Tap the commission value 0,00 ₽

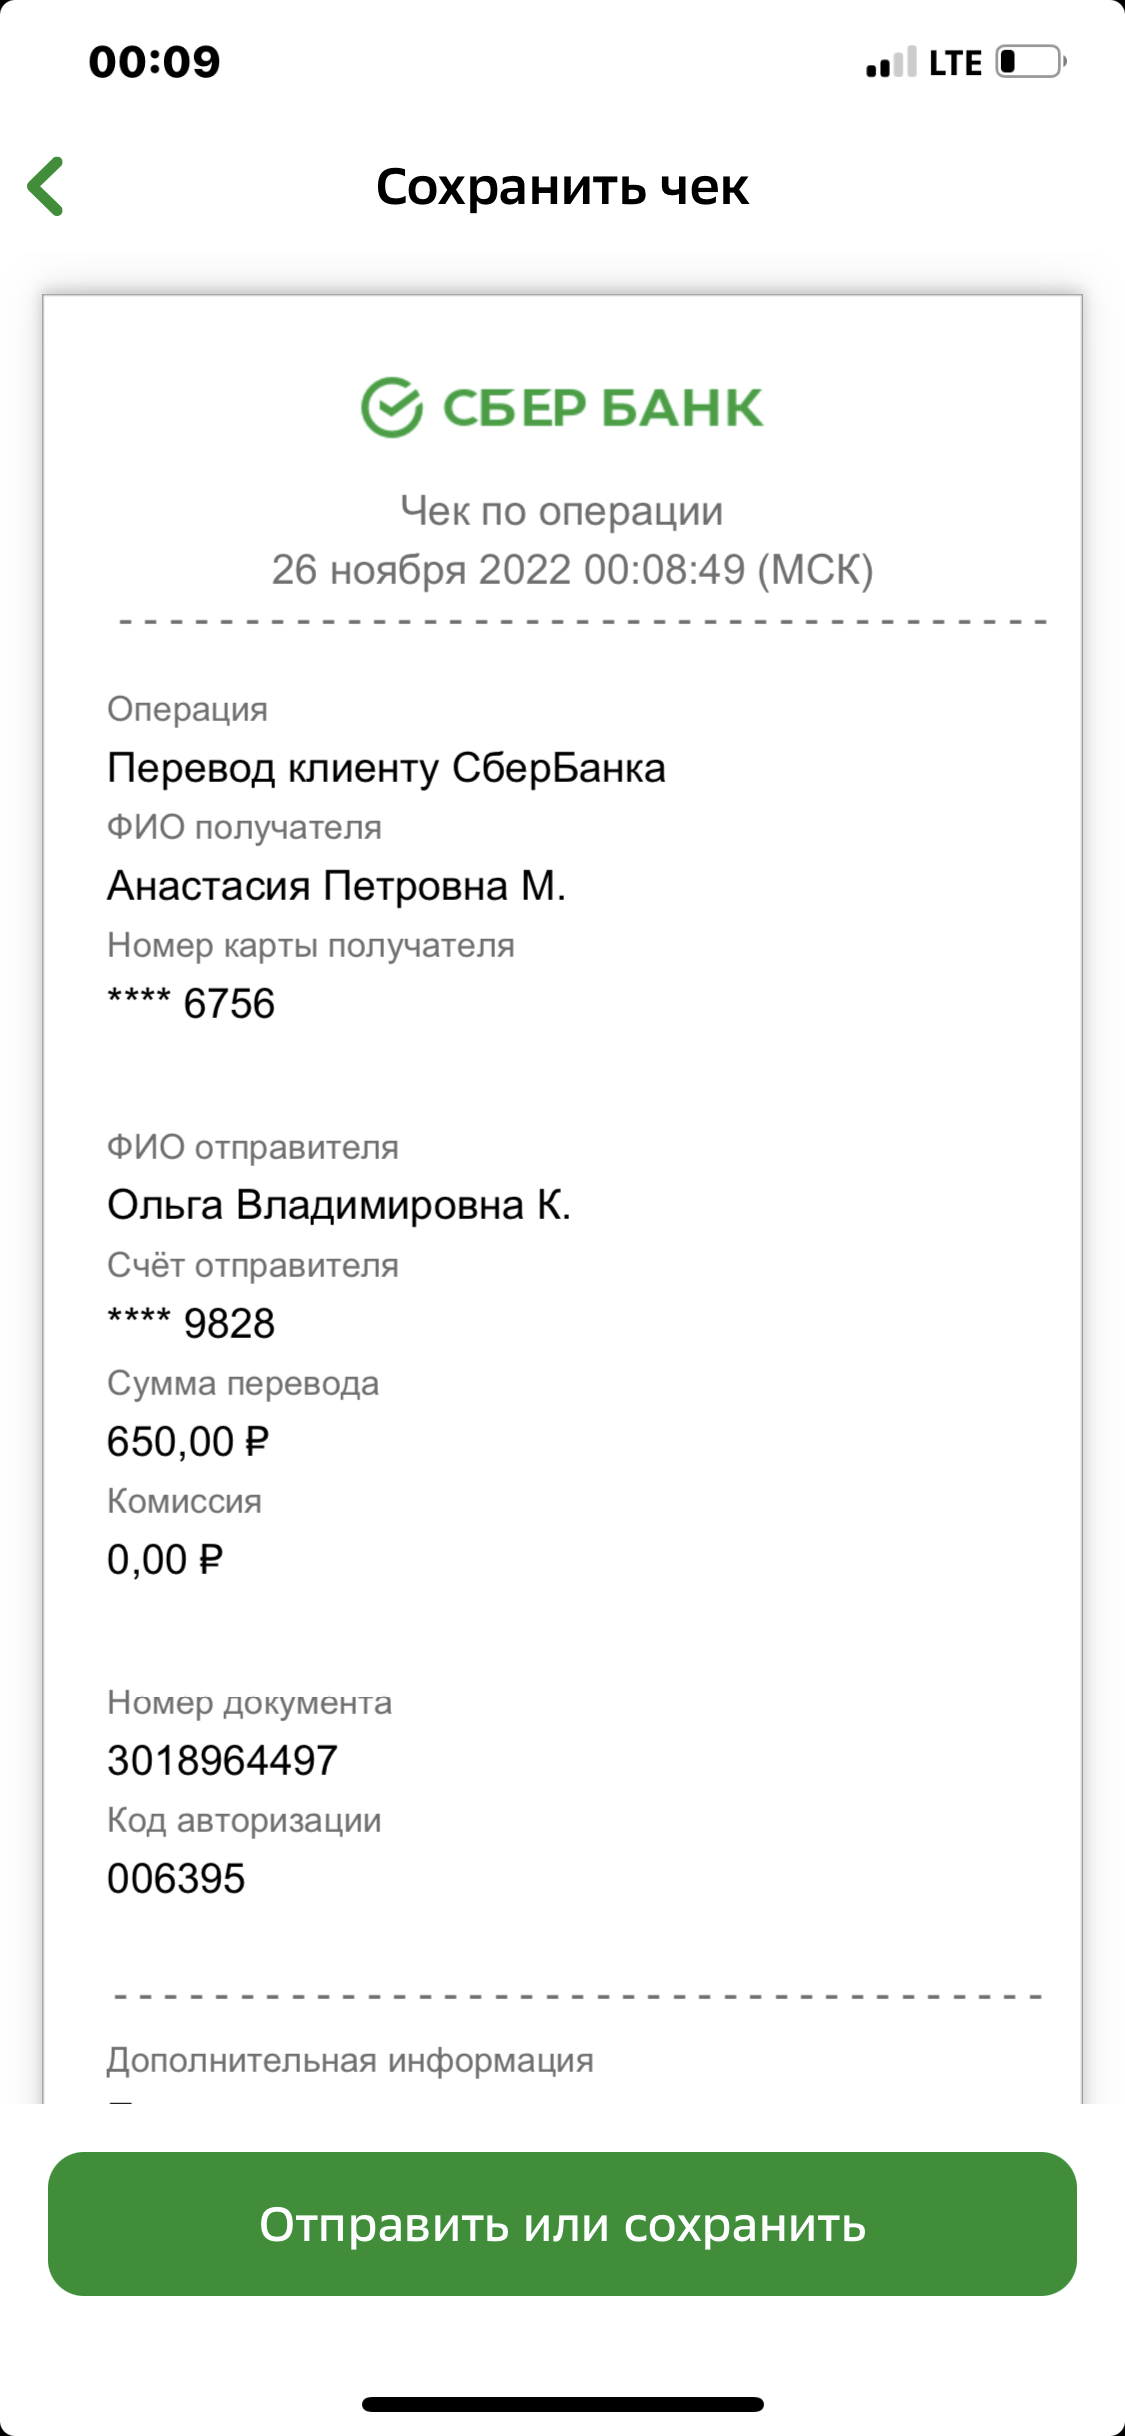(x=165, y=1560)
